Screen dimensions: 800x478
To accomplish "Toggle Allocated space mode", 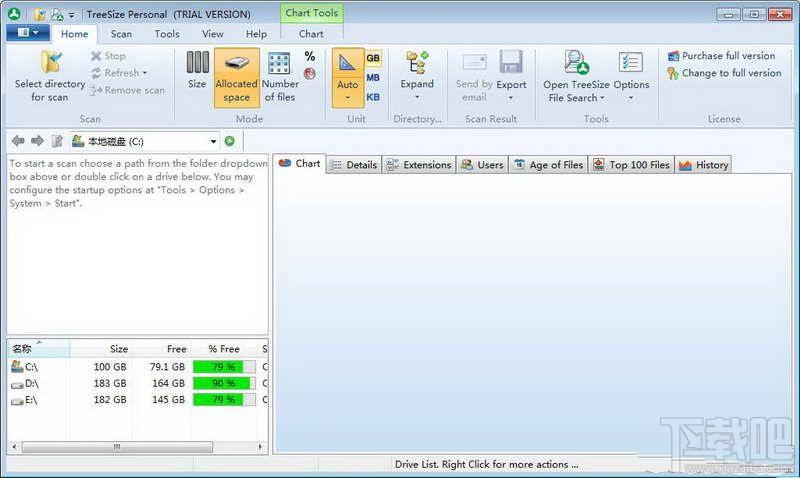I will coord(237,78).
